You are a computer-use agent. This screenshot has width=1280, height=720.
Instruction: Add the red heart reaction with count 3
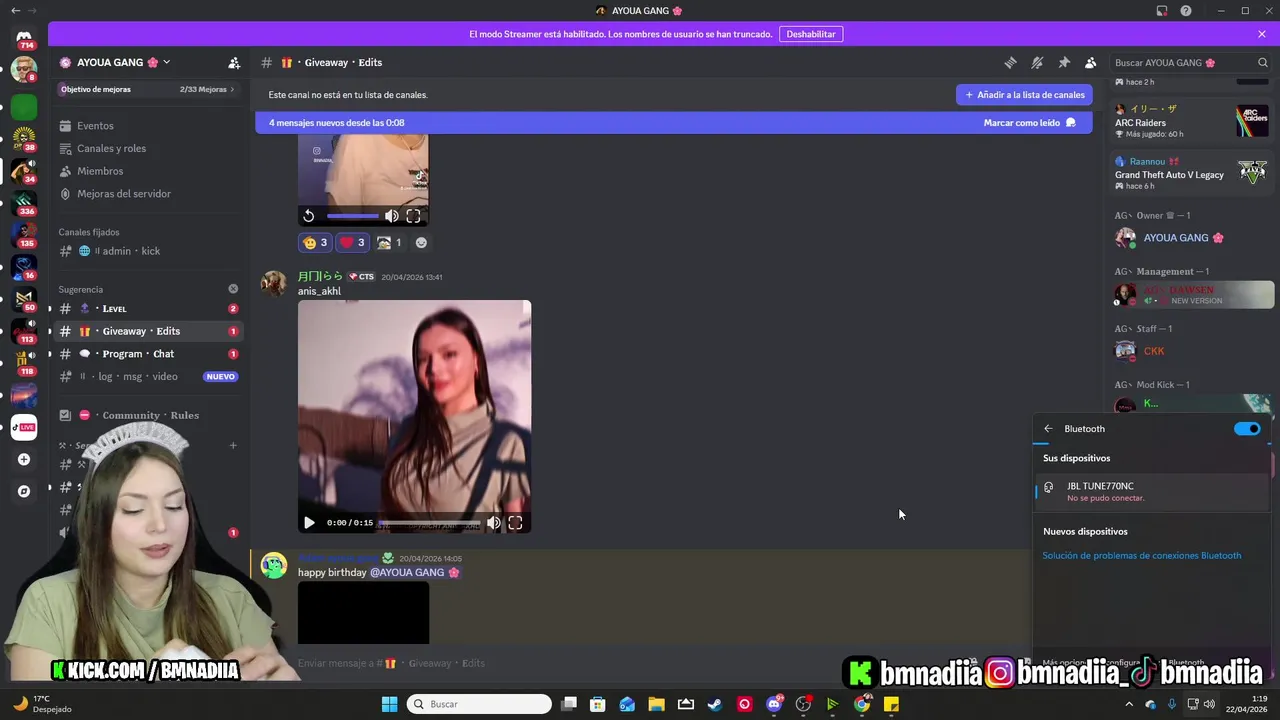pos(352,242)
